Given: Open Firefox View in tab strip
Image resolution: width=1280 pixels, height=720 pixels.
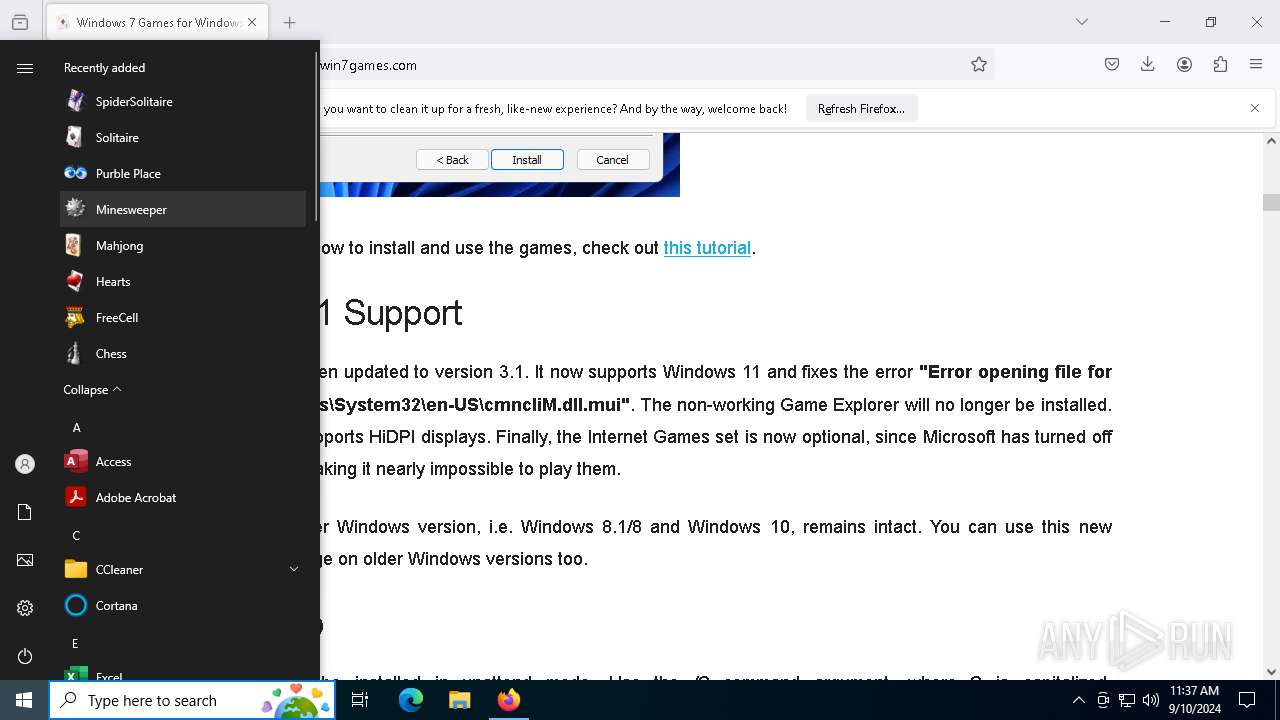Looking at the screenshot, I should [x=20, y=22].
